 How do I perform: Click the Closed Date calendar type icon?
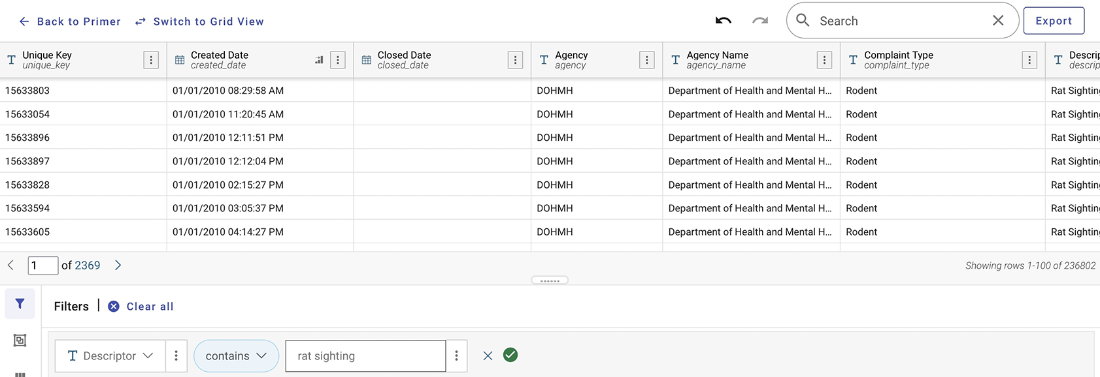(x=366, y=60)
